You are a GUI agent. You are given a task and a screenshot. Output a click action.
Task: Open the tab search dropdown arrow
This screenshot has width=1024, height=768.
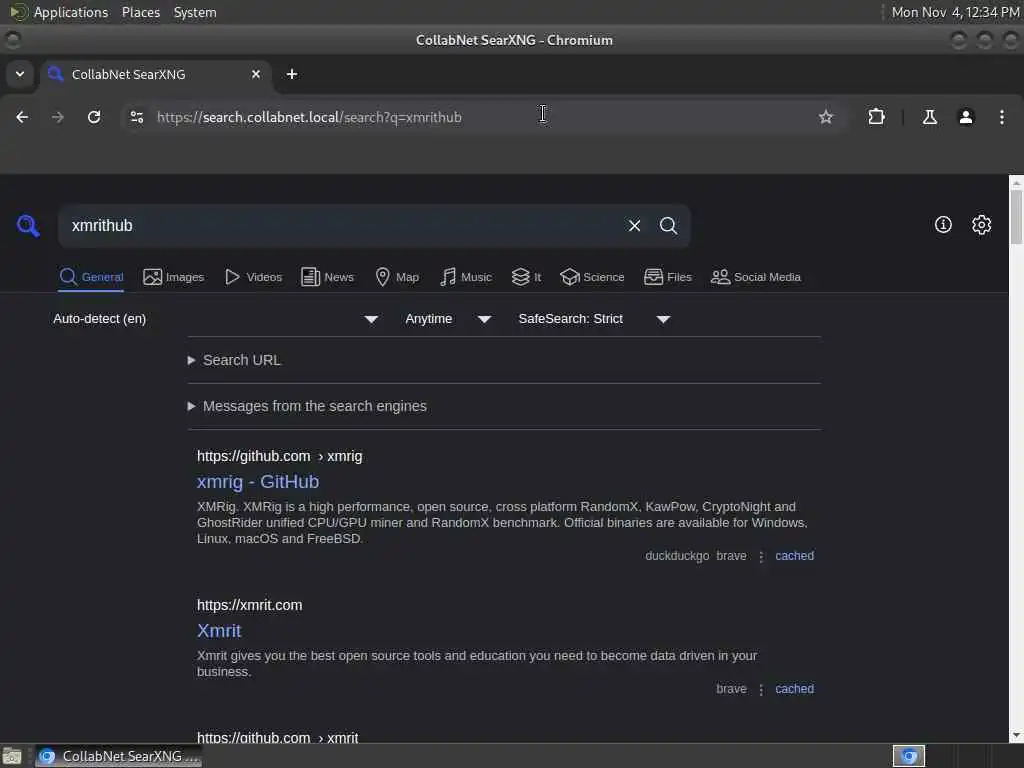point(20,74)
